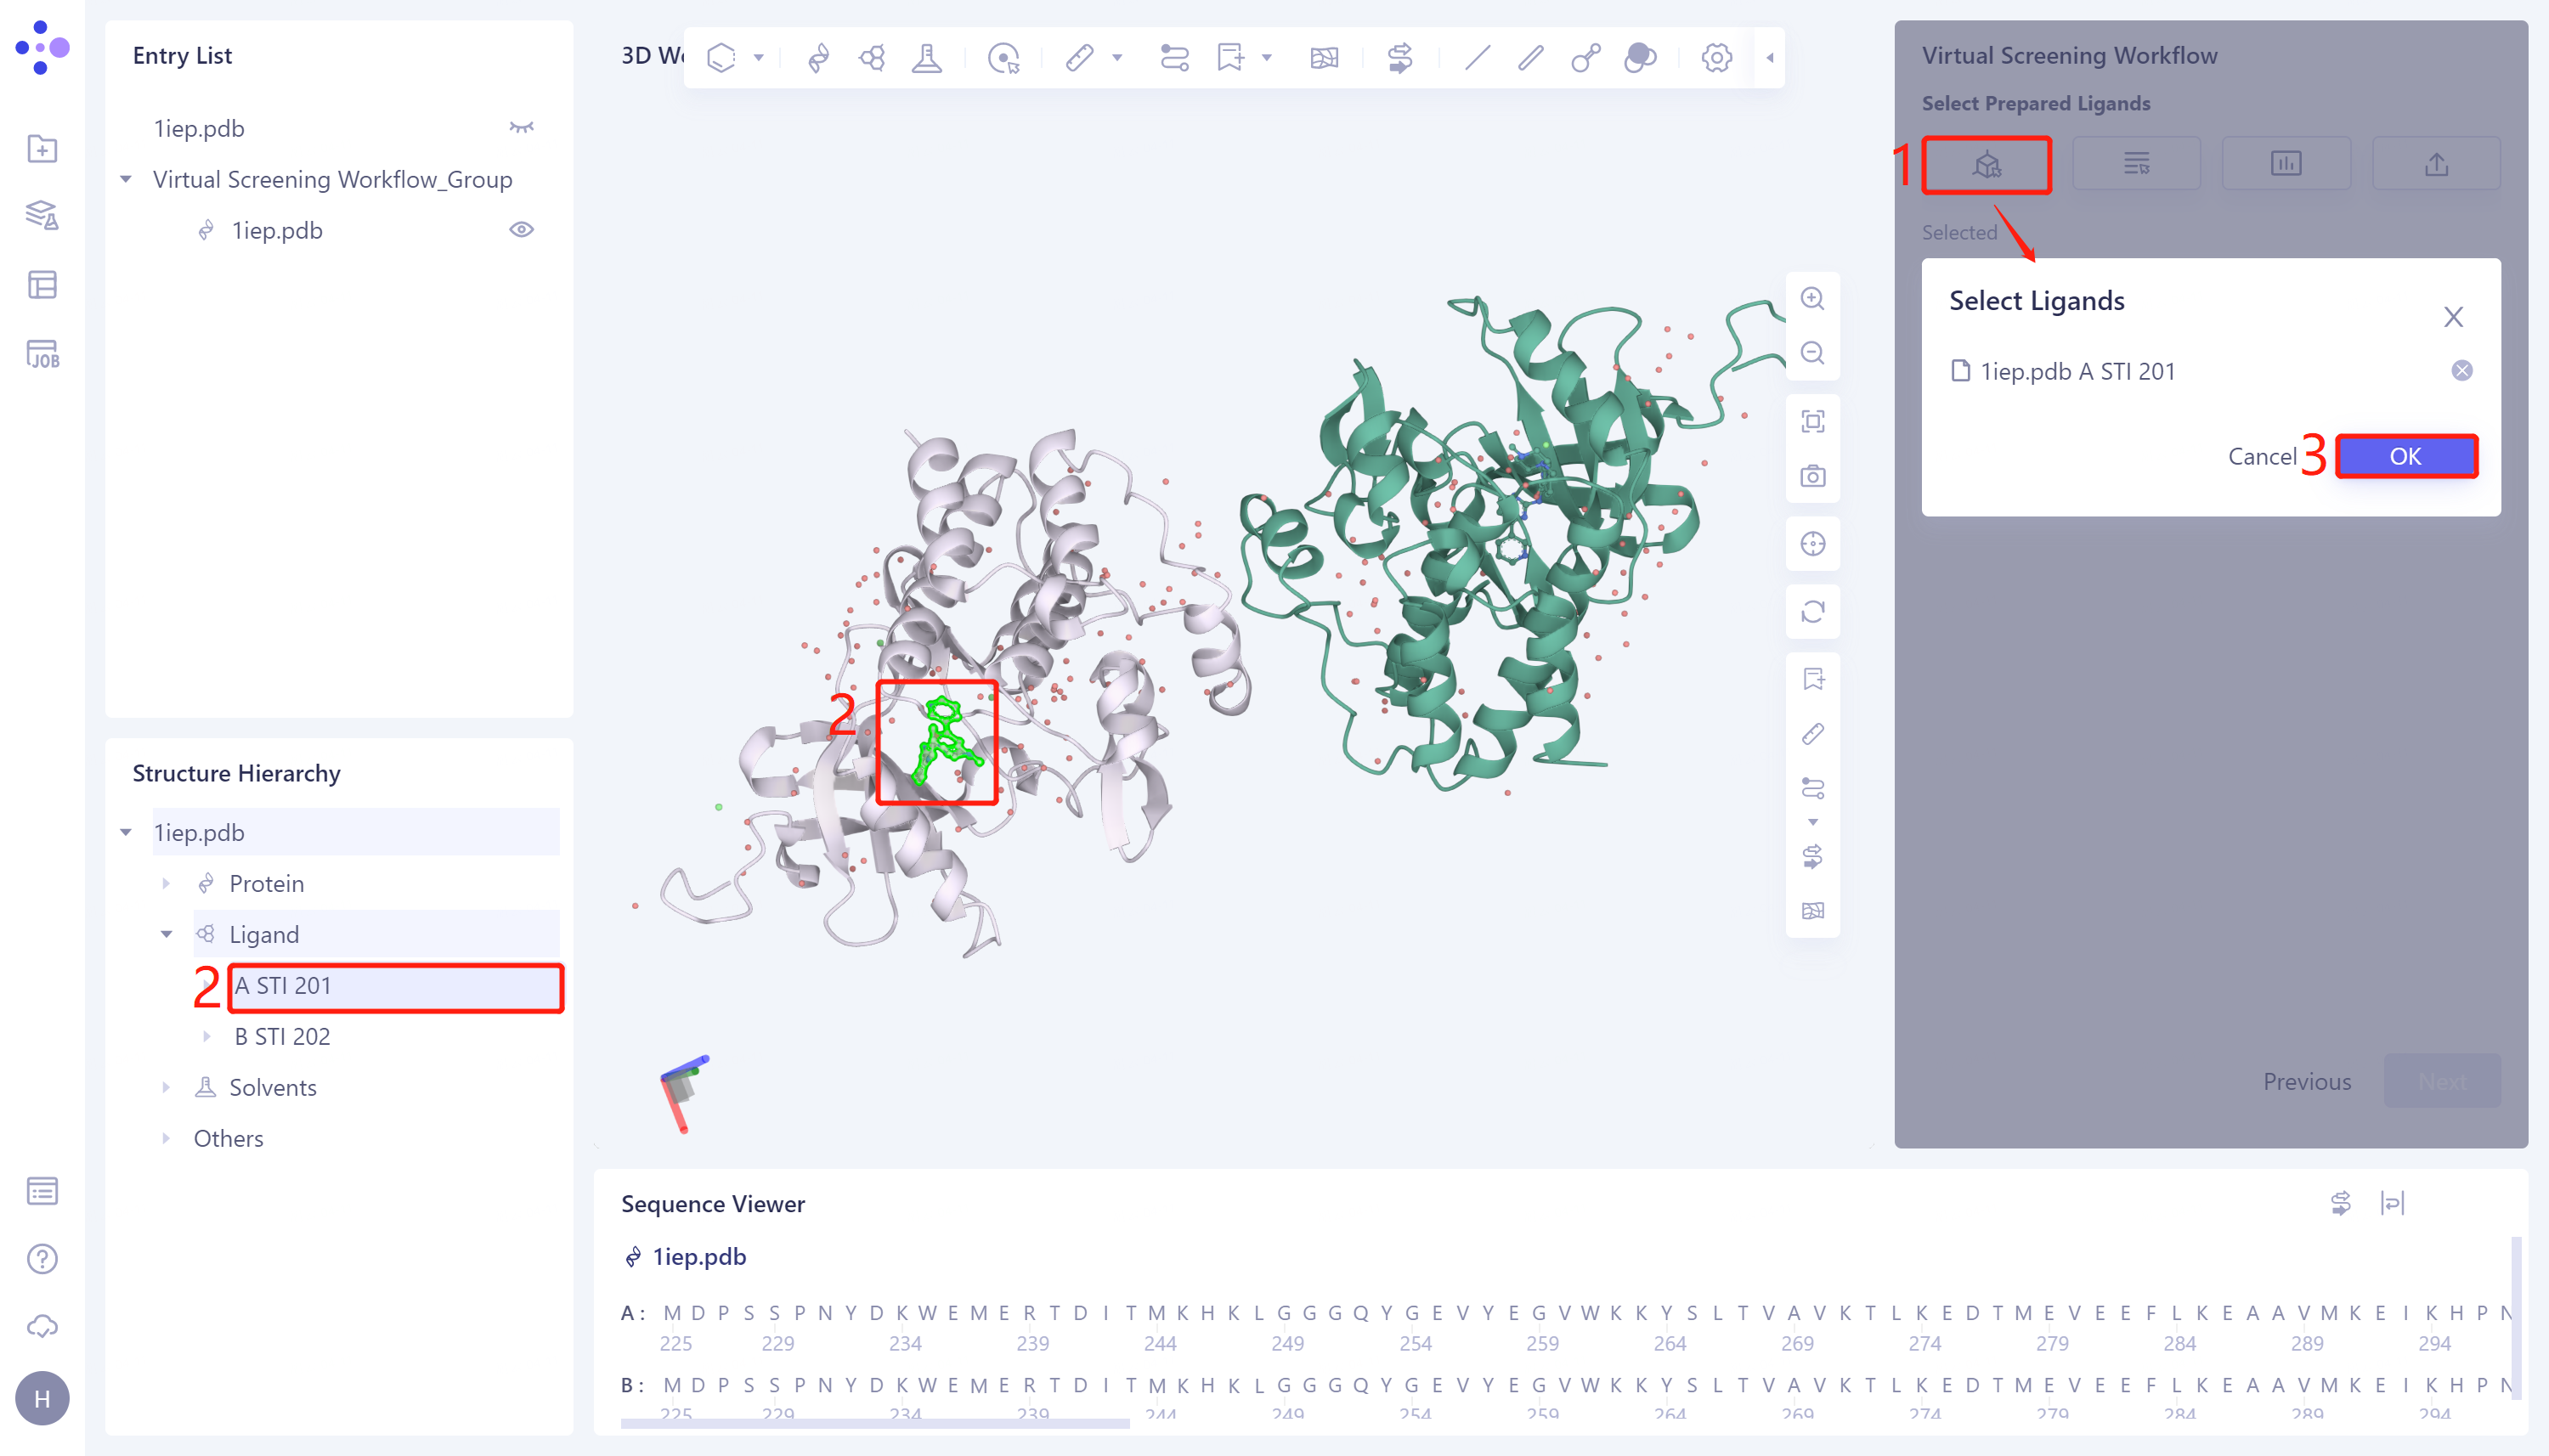Click the reset view rotate icon
Viewport: 2549px width, 1456px height.
pos(1812,611)
